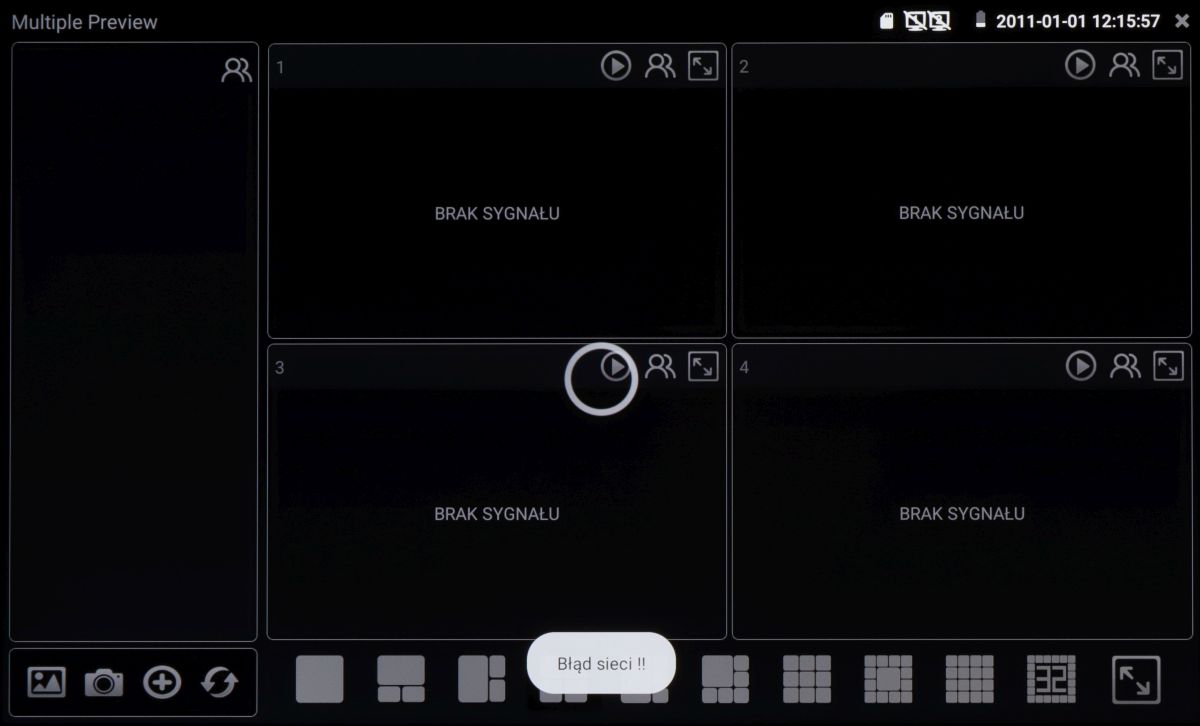Maximize channel 4 view

[x=1168, y=367]
